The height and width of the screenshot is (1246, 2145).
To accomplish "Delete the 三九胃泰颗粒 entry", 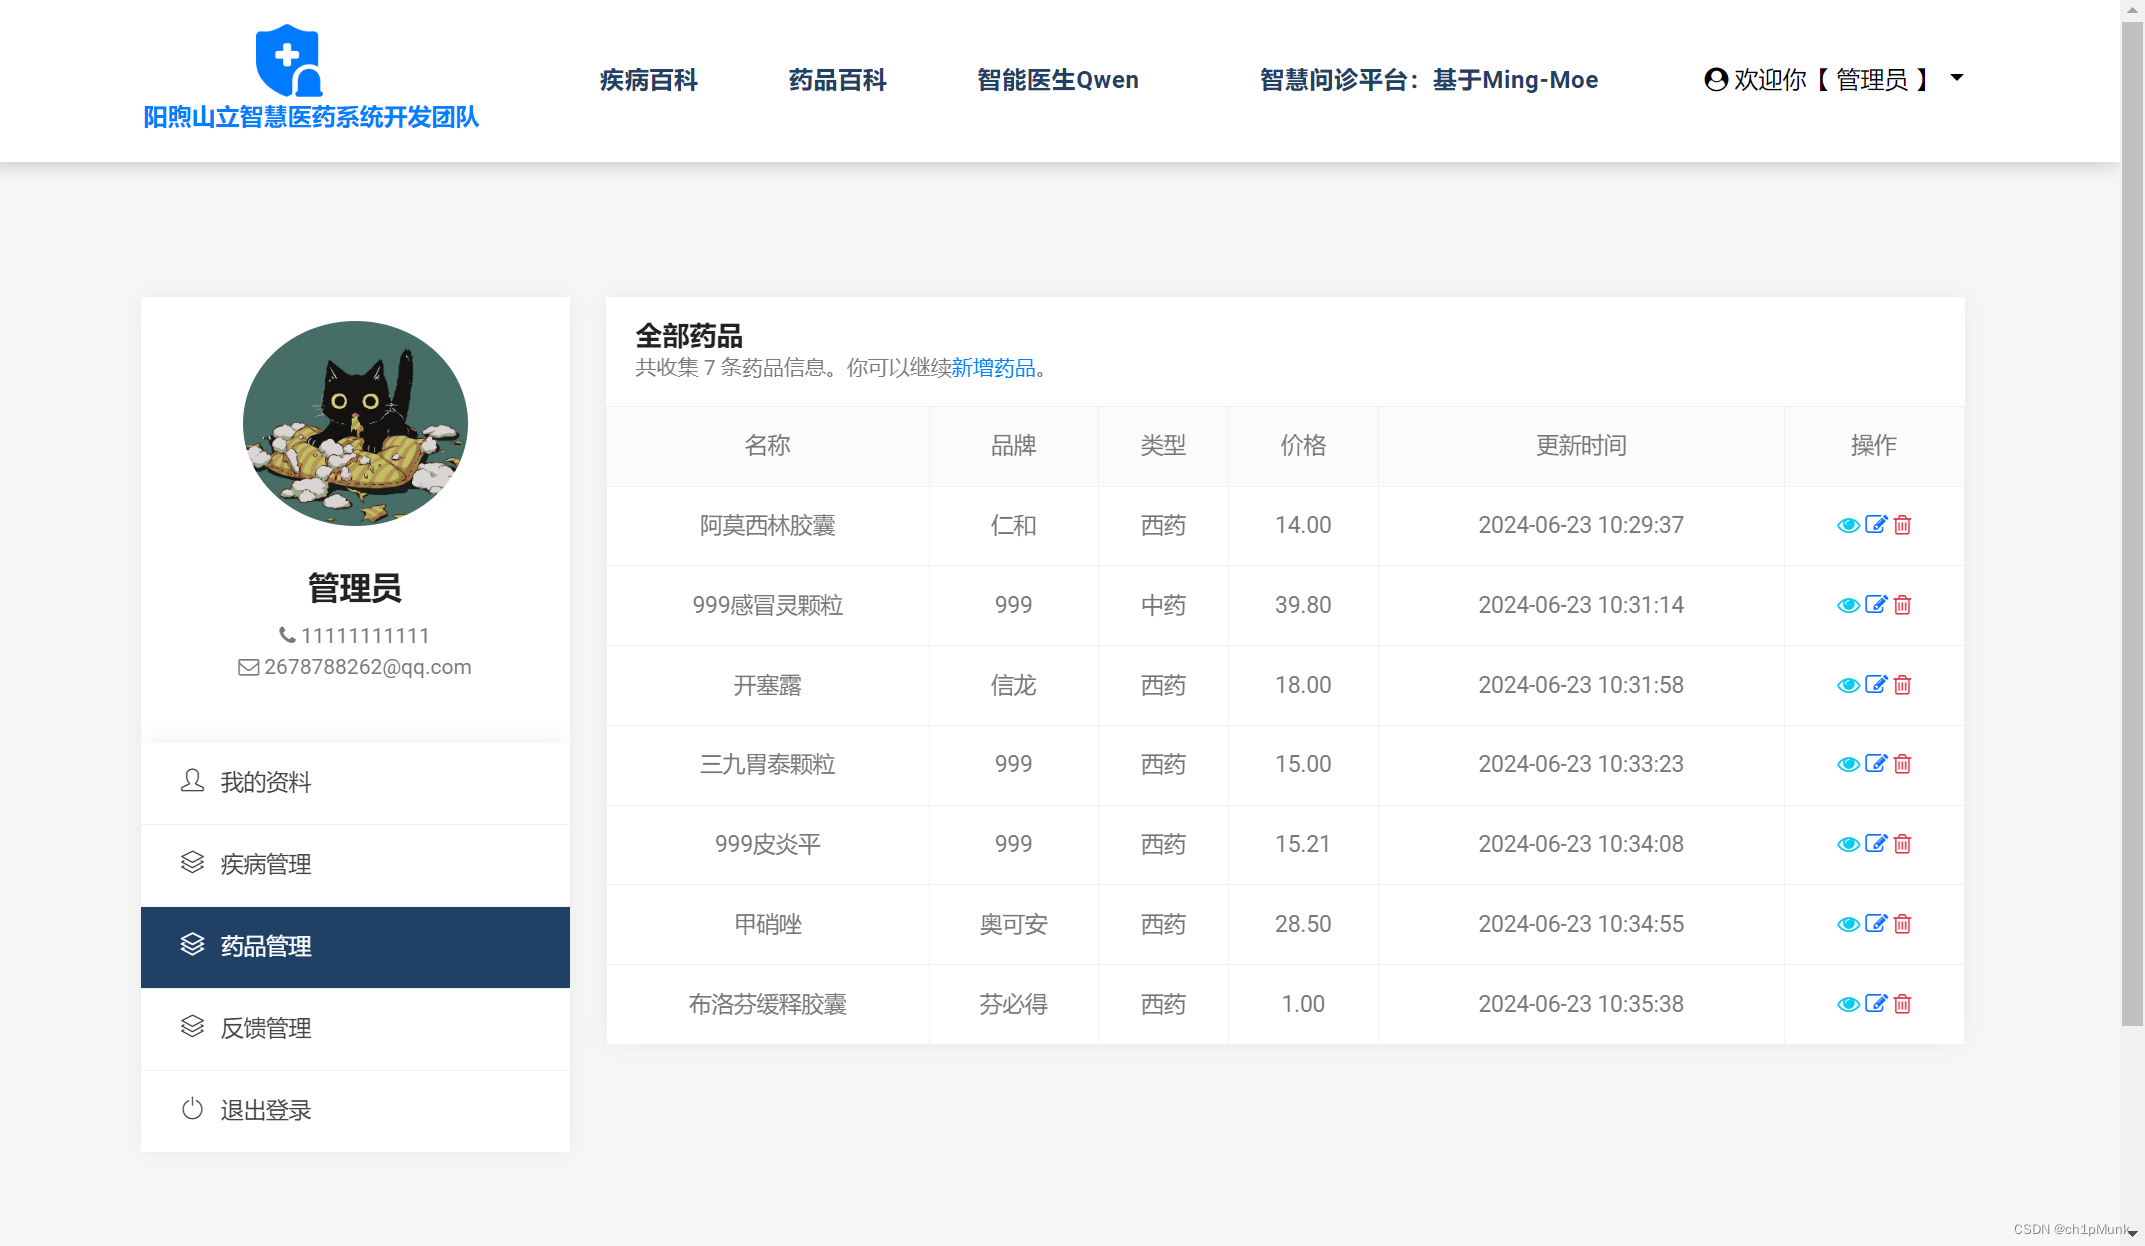I will [x=1902, y=764].
